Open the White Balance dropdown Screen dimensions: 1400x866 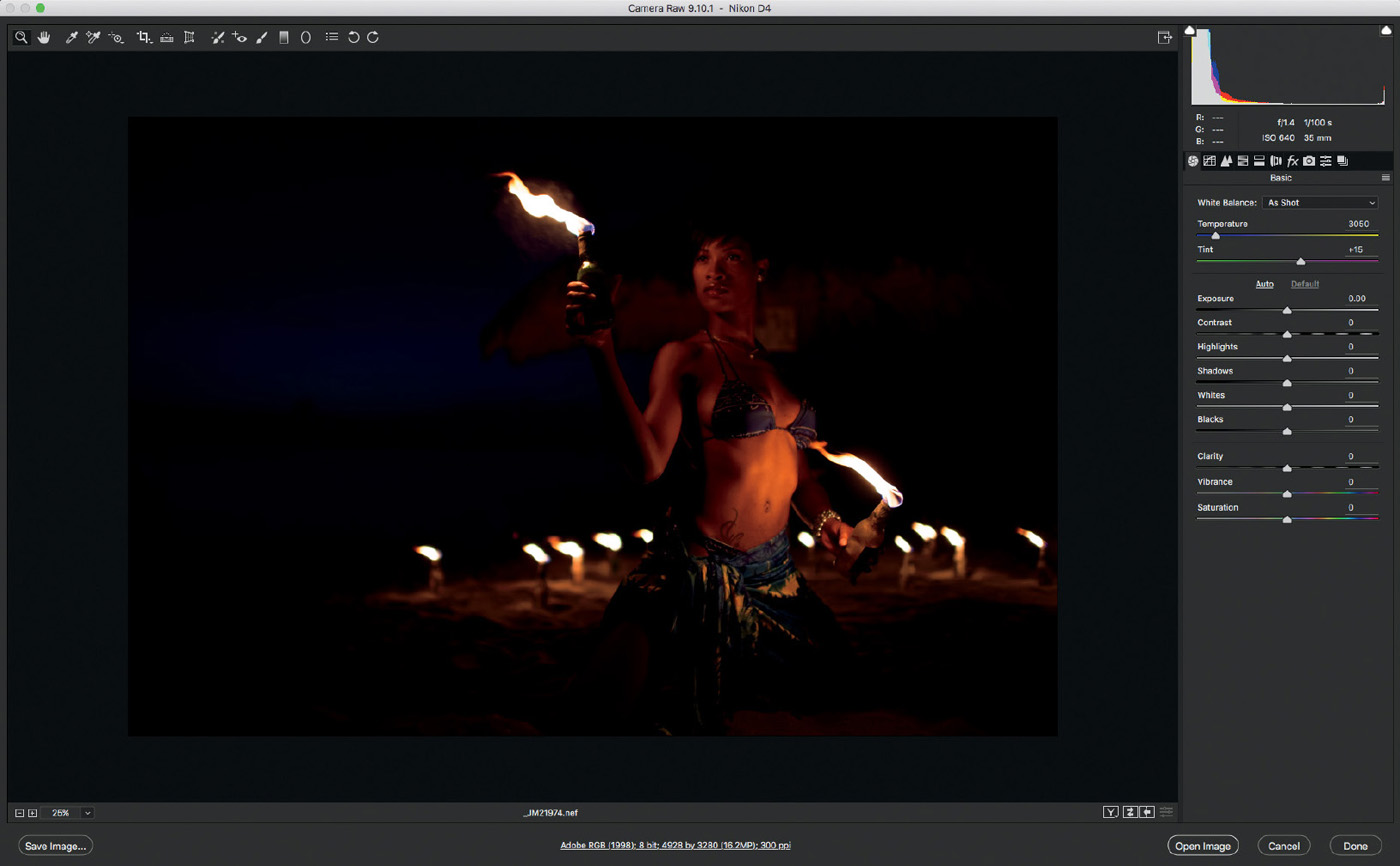(1320, 202)
